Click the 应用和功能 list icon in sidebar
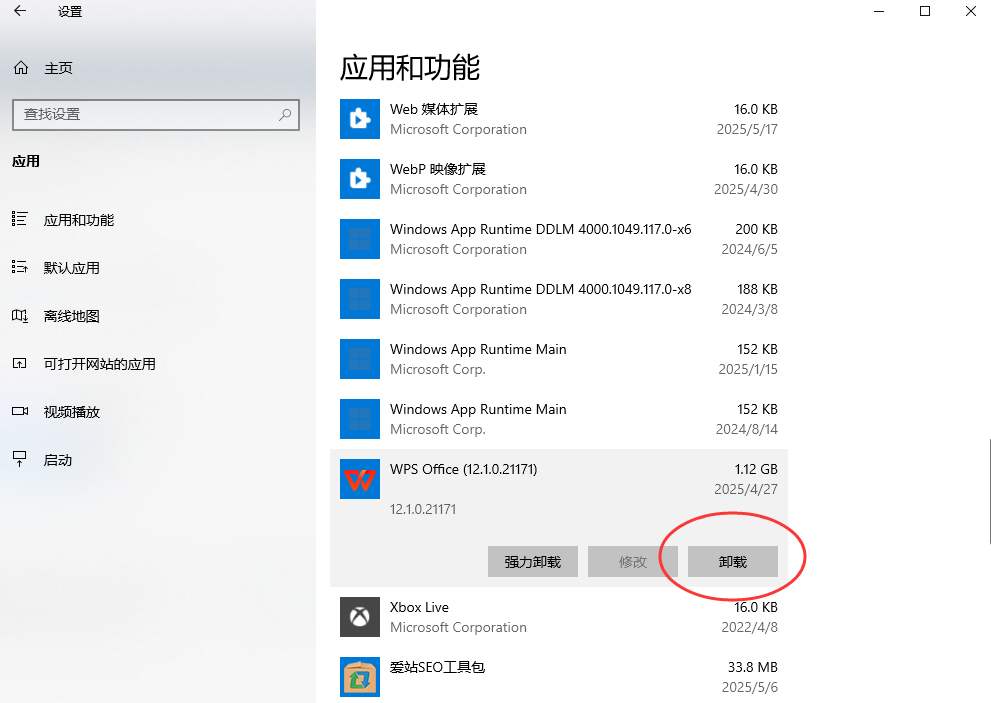Viewport: 991px width, 703px height. coord(20,219)
